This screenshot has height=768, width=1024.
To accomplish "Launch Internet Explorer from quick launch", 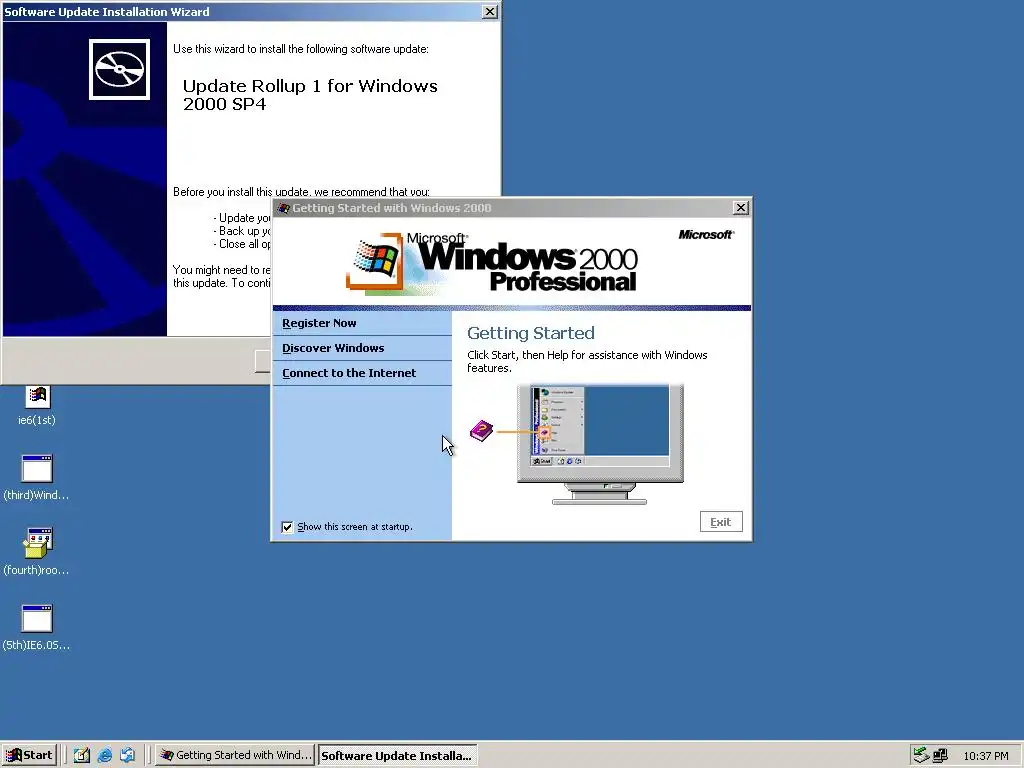I will [104, 756].
